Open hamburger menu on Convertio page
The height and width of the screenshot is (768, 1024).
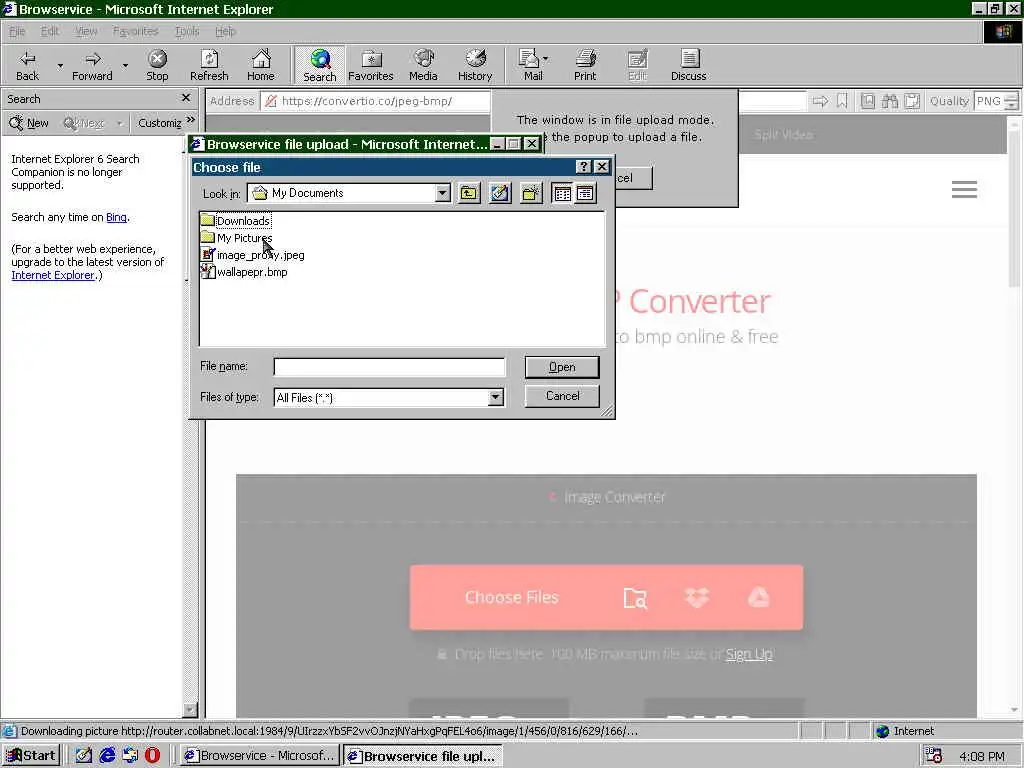point(964,190)
